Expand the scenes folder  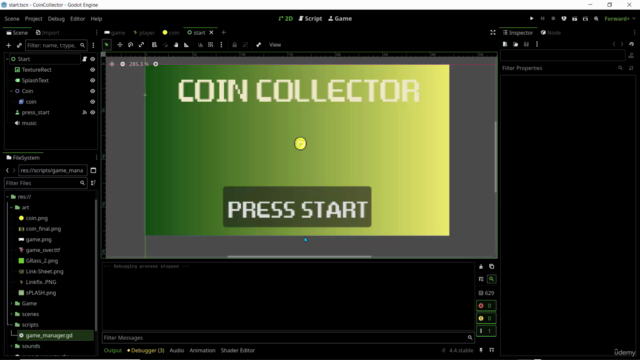[11, 314]
